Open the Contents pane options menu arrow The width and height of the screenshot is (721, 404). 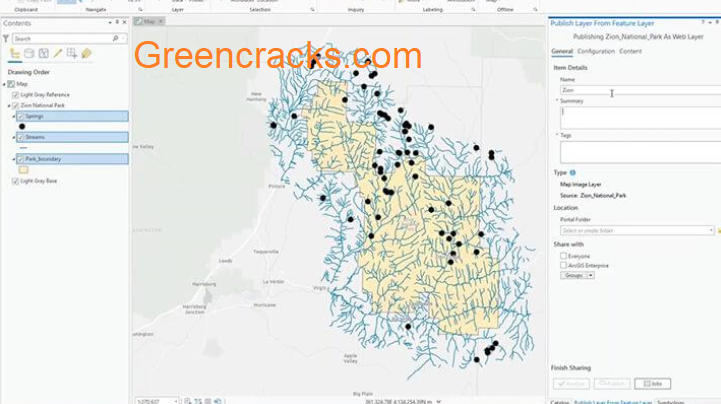(x=110, y=22)
